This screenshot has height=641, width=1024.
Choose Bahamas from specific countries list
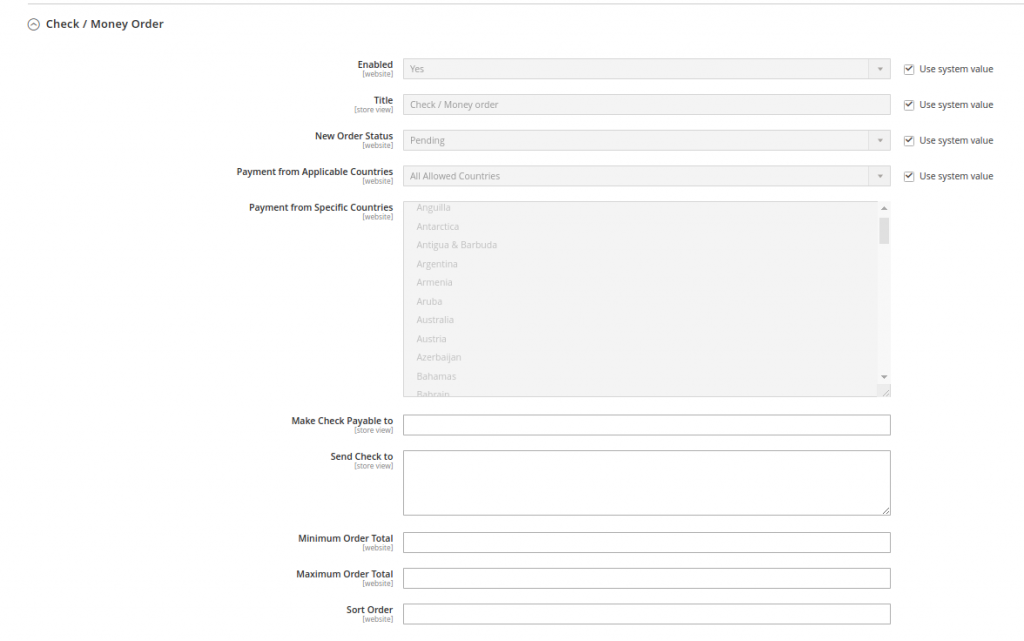pyautogui.click(x=436, y=376)
